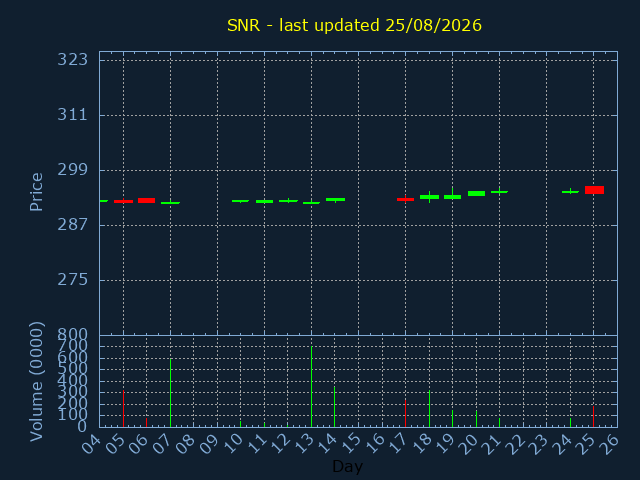Select the green candlestick for day 19

pos(453,197)
